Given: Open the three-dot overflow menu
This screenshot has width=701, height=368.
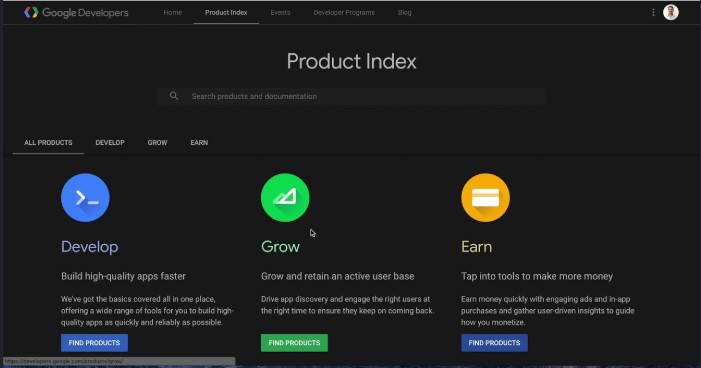Looking at the screenshot, I should (x=653, y=13).
